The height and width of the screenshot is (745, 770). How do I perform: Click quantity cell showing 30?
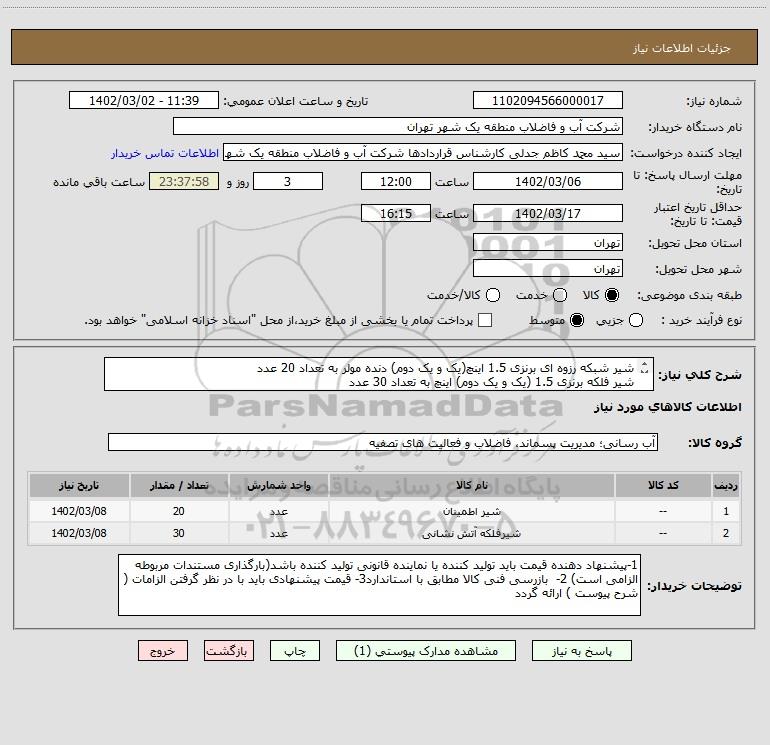[x=179, y=533]
